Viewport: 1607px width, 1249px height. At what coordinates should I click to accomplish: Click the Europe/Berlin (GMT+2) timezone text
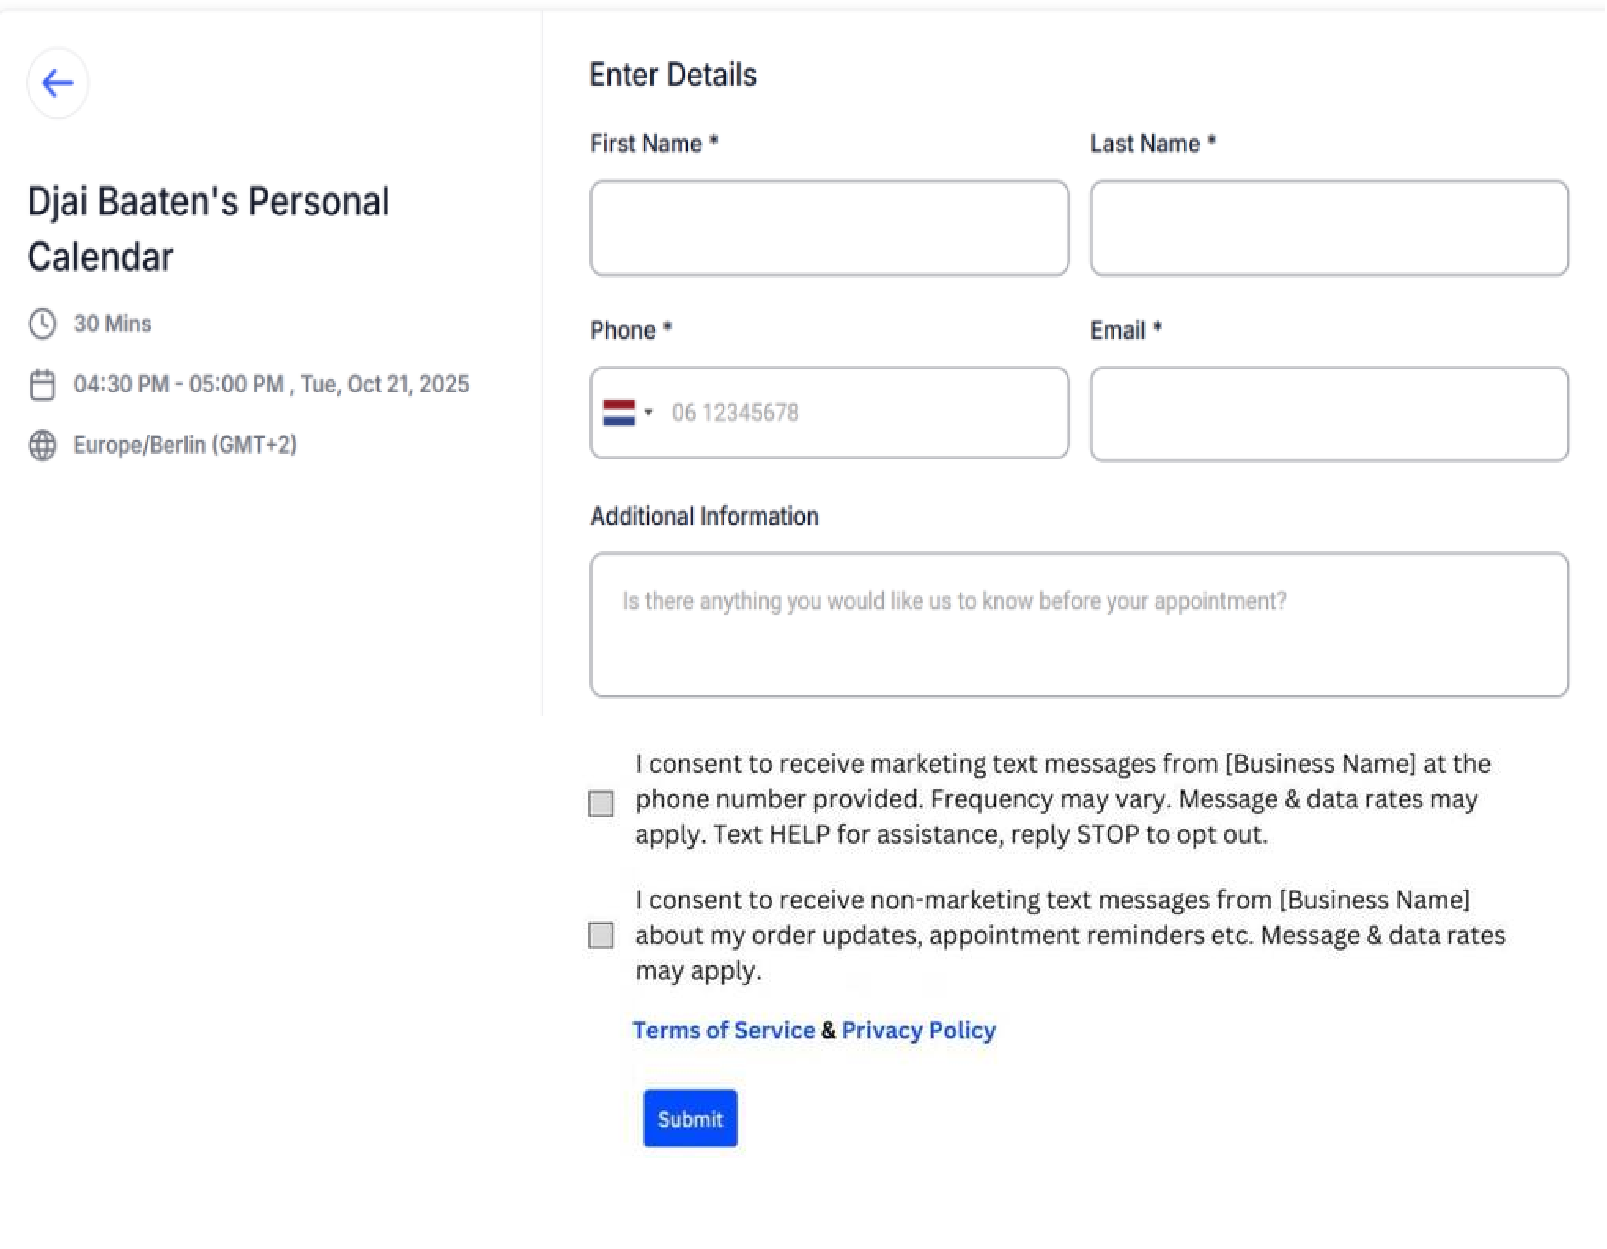click(185, 445)
